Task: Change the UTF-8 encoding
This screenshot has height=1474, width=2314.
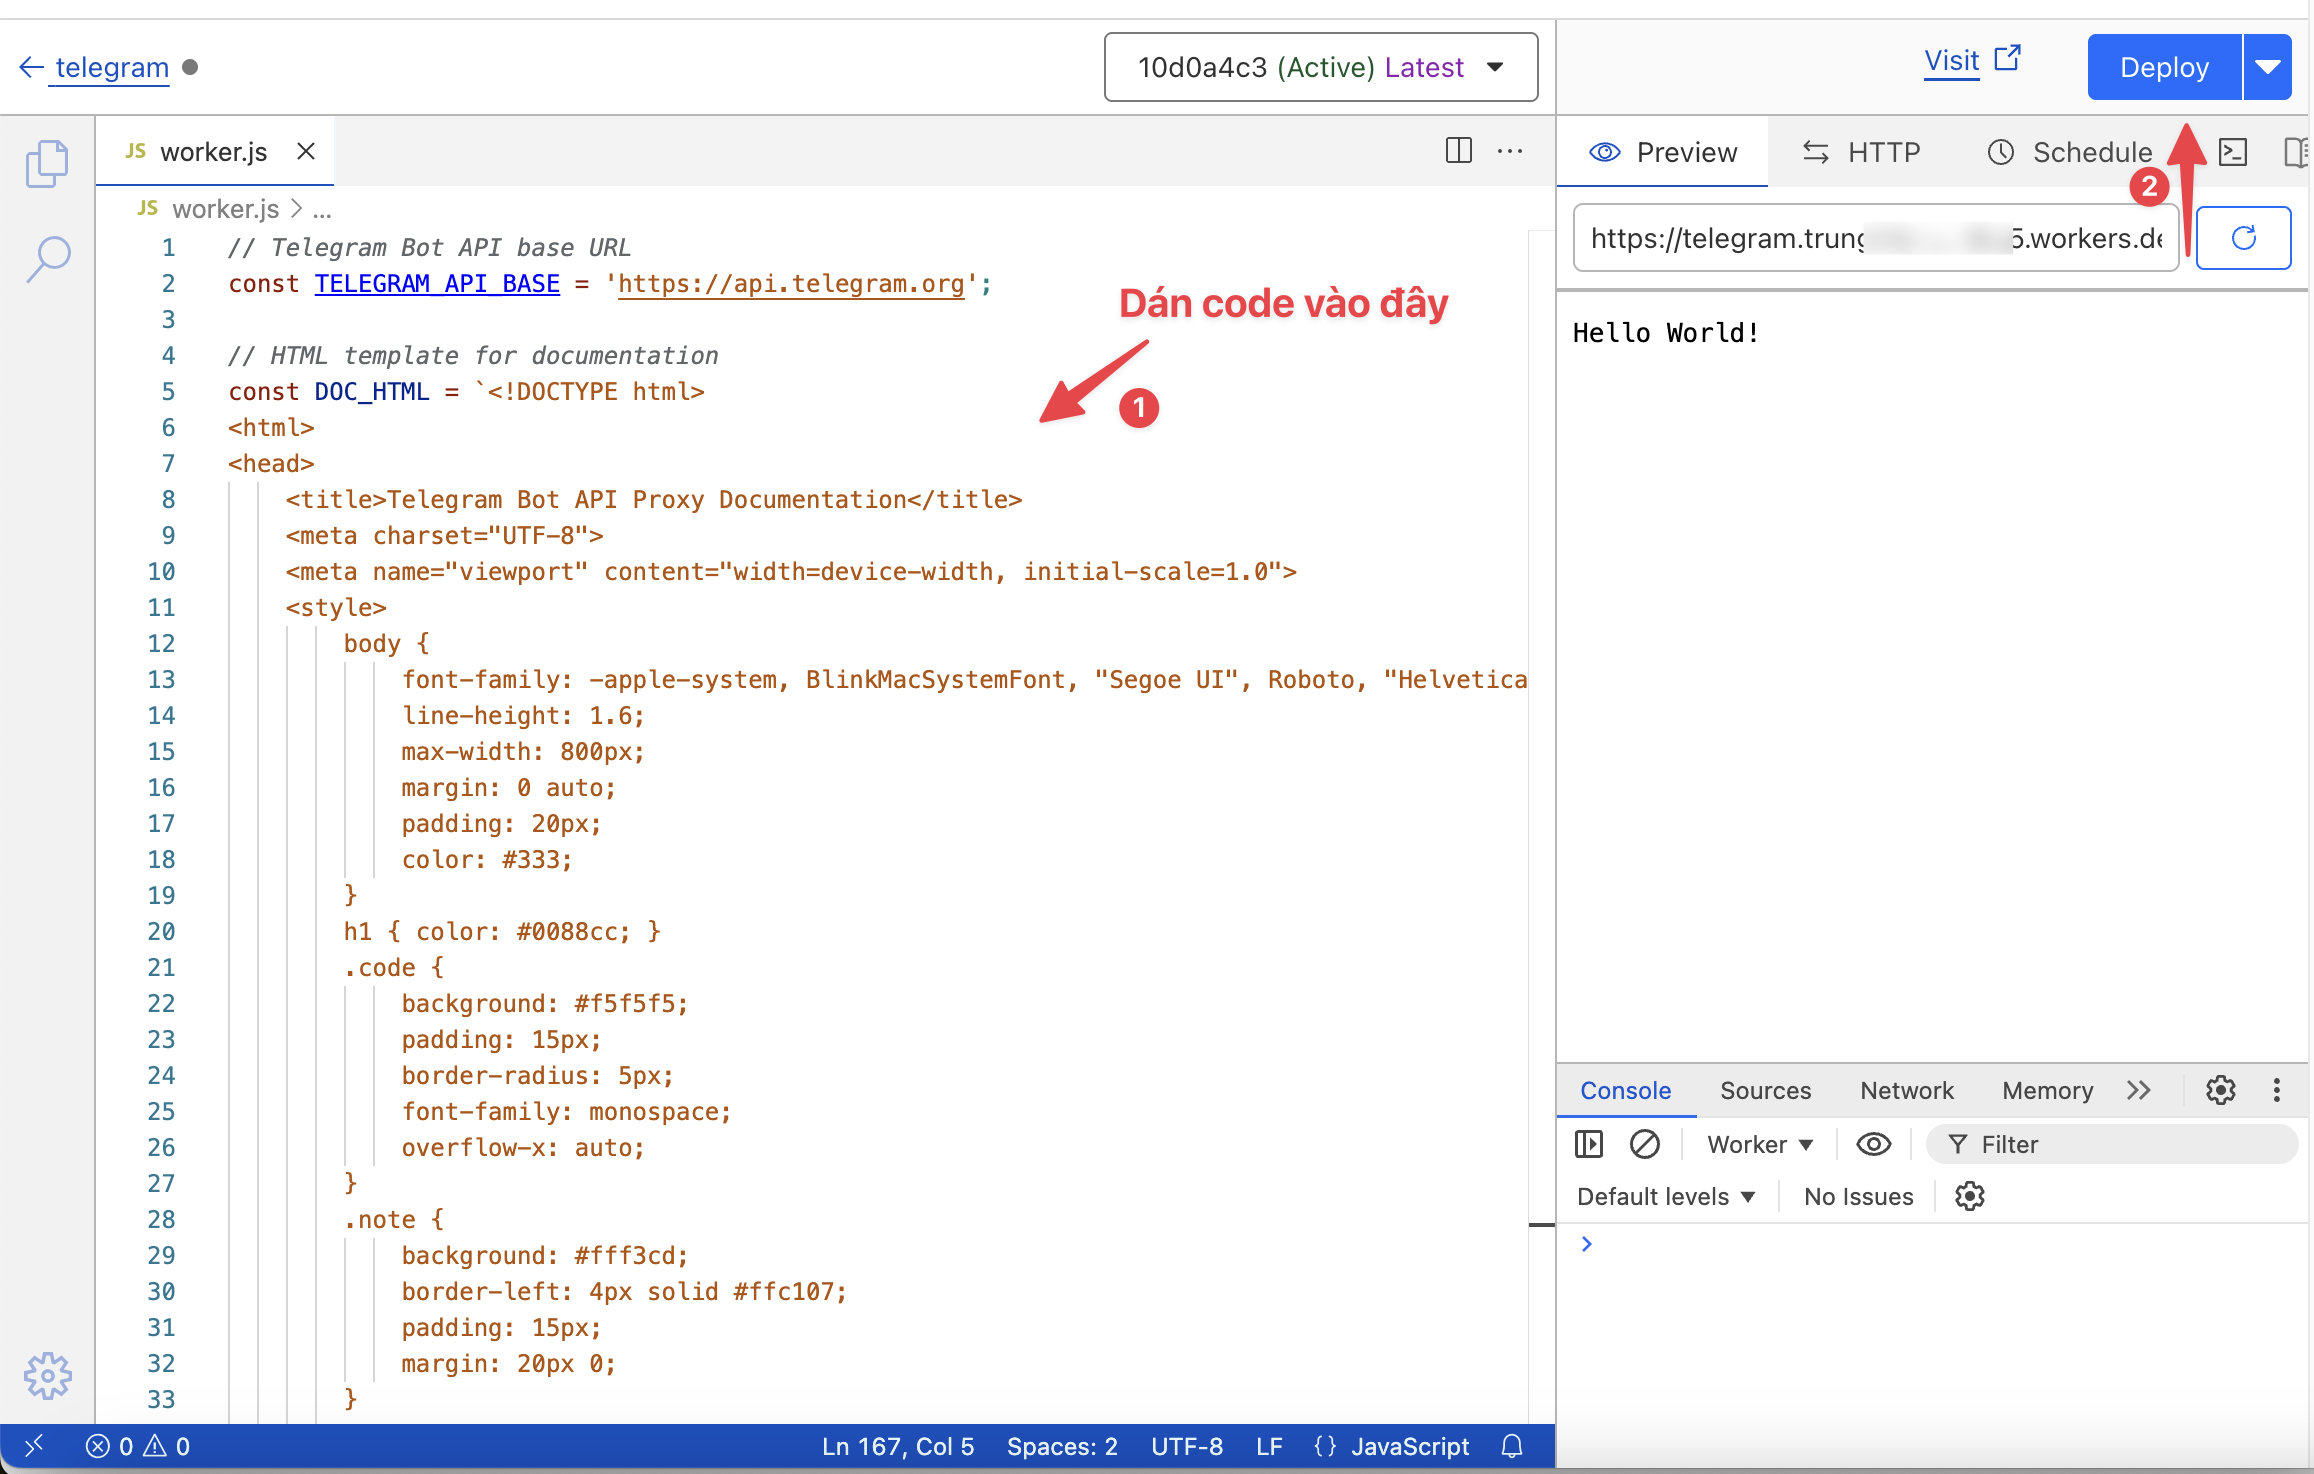Action: (1186, 1446)
